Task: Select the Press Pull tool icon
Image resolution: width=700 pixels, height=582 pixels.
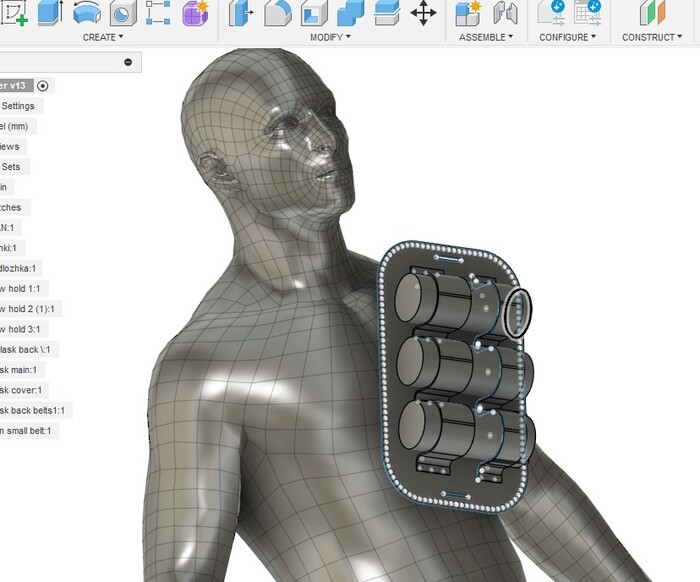Action: click(x=240, y=13)
